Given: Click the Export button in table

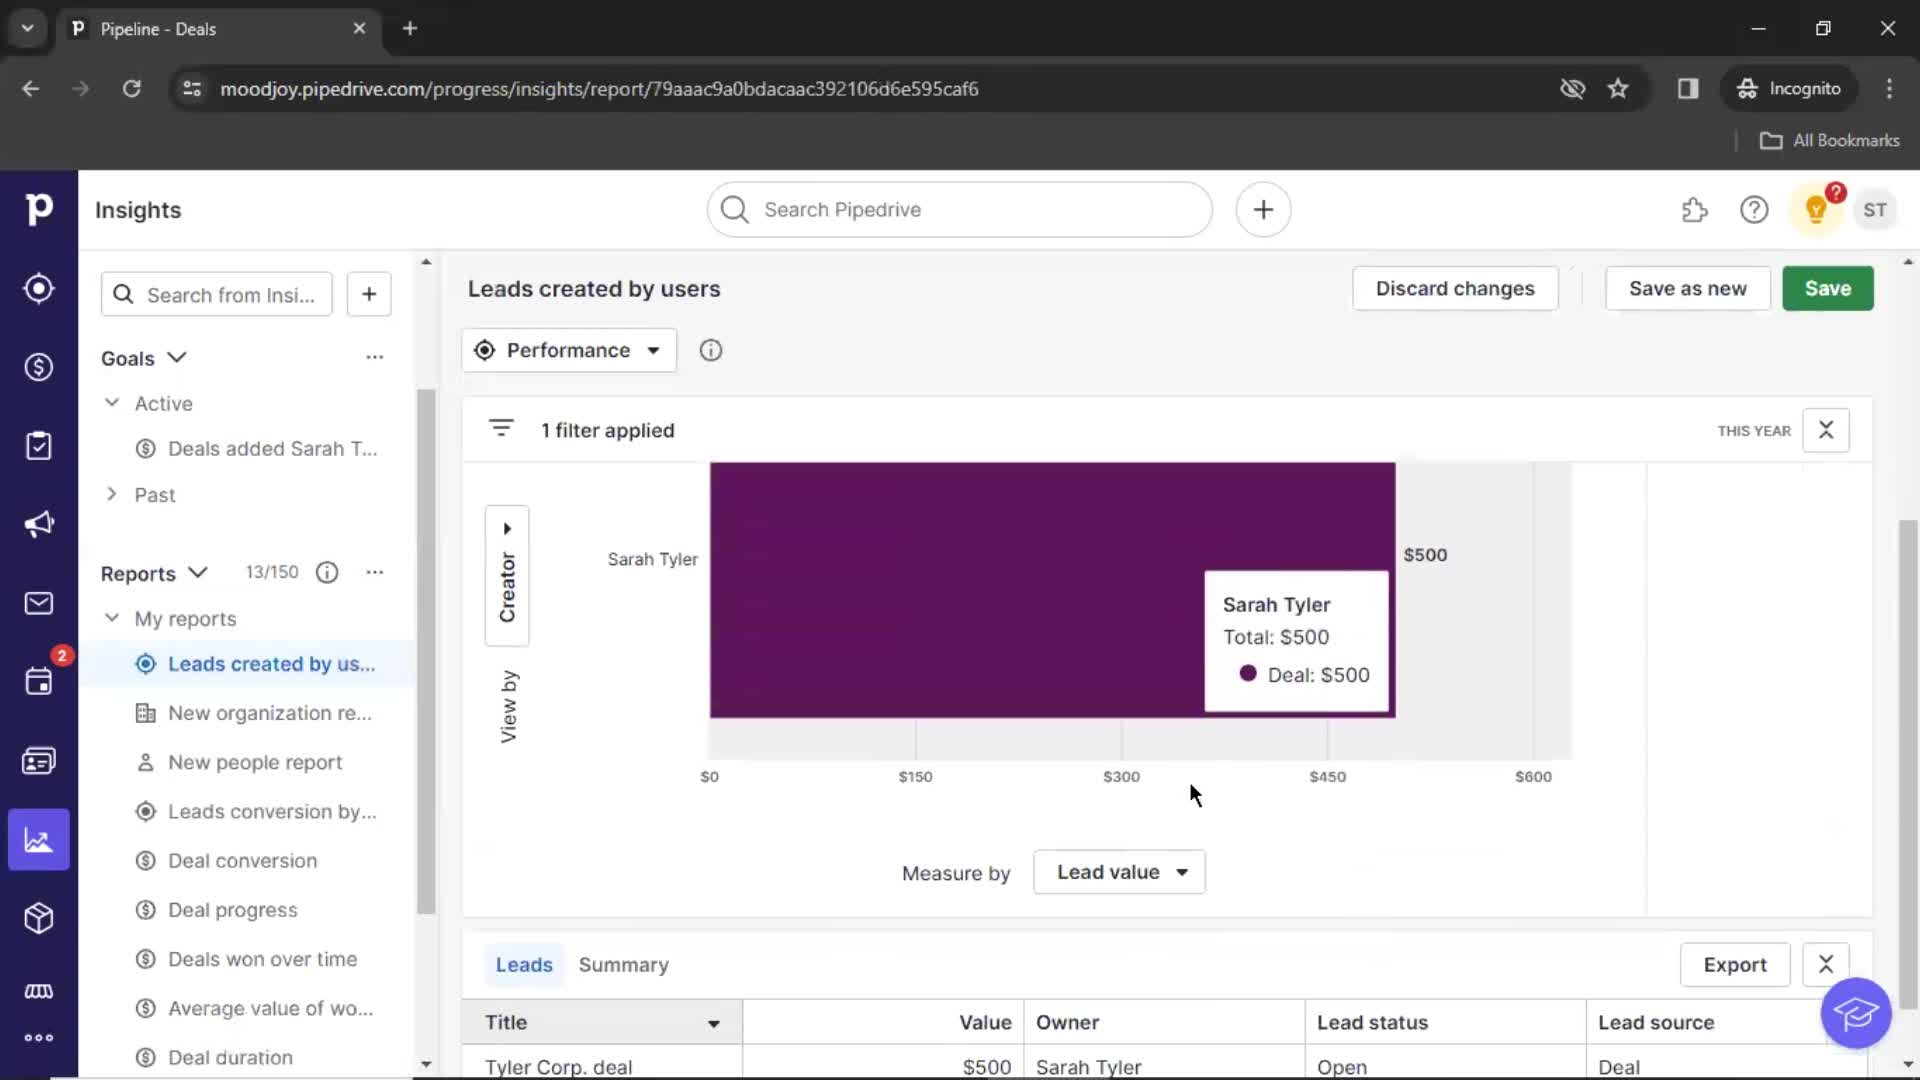Looking at the screenshot, I should click(x=1735, y=964).
